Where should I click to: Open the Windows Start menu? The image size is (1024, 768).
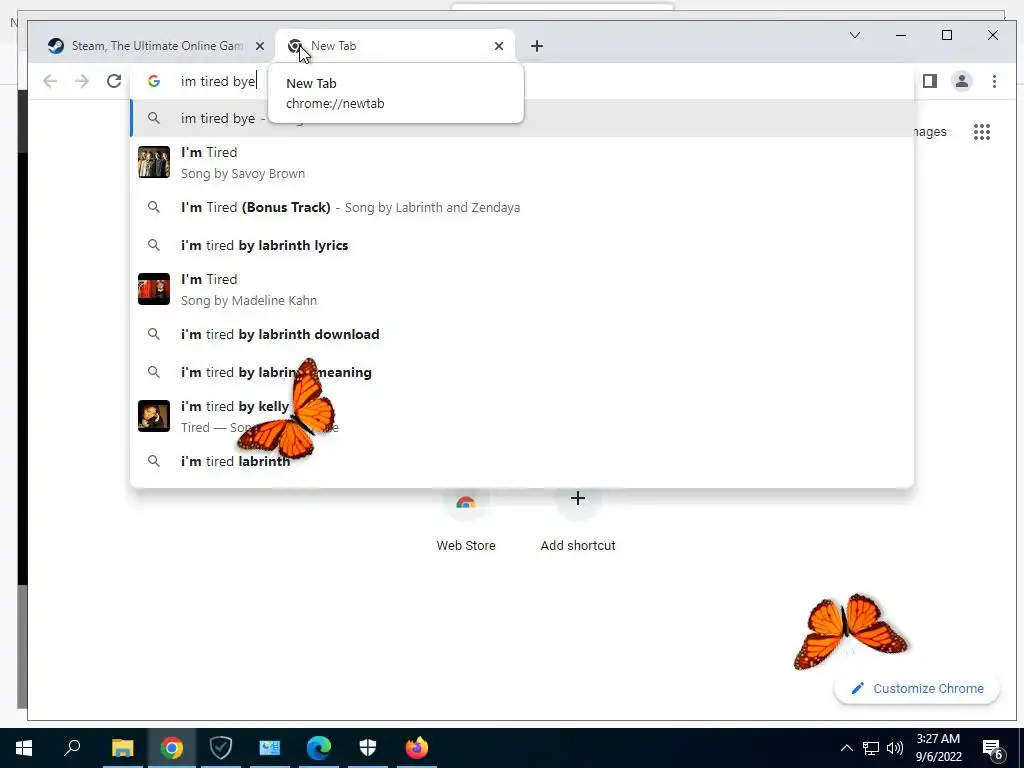coord(24,748)
